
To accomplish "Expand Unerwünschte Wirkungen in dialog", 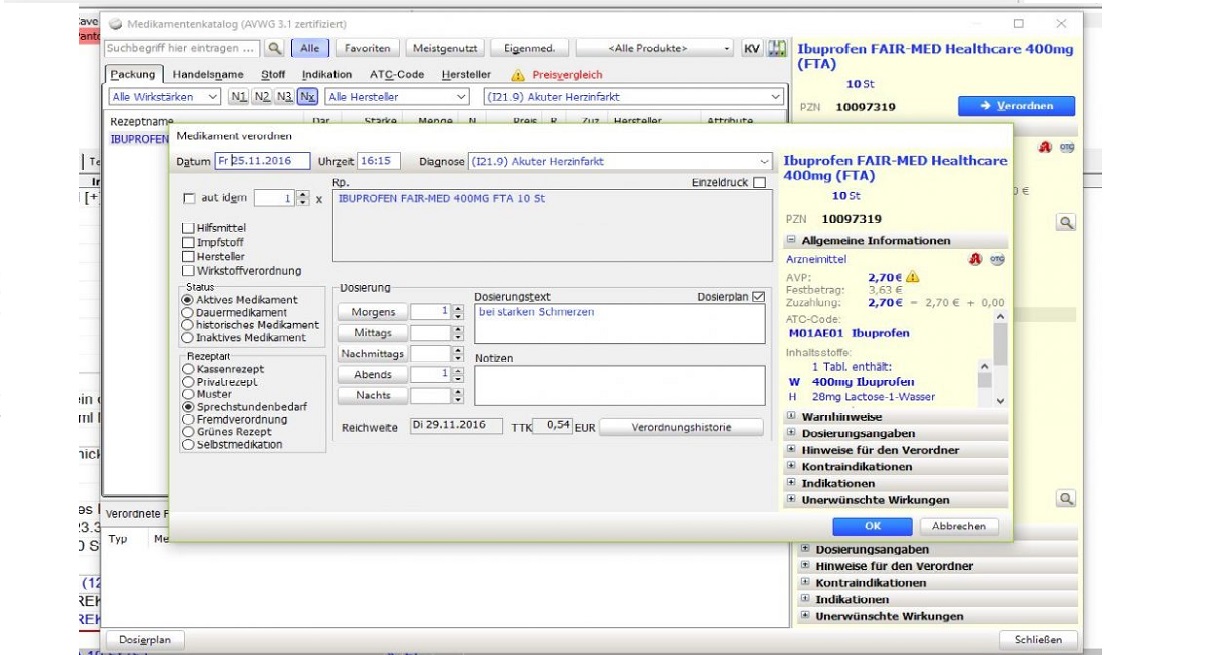I will click(791, 500).
